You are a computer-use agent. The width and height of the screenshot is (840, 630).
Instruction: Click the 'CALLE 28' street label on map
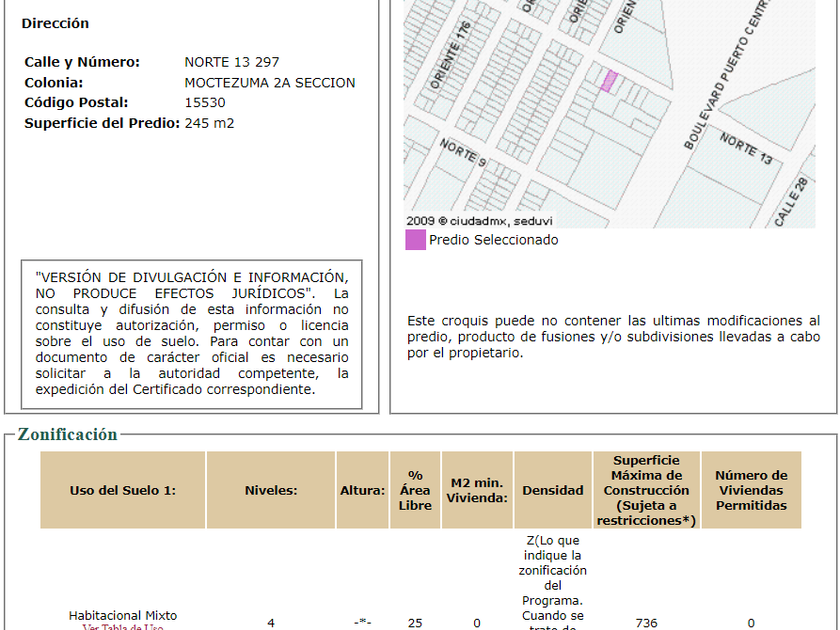pos(791,201)
